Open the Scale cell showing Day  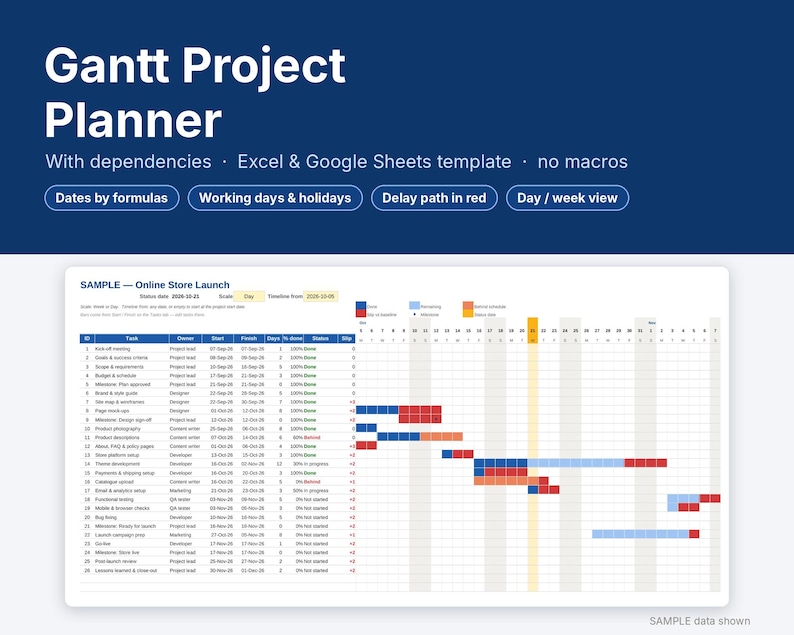pos(249,296)
